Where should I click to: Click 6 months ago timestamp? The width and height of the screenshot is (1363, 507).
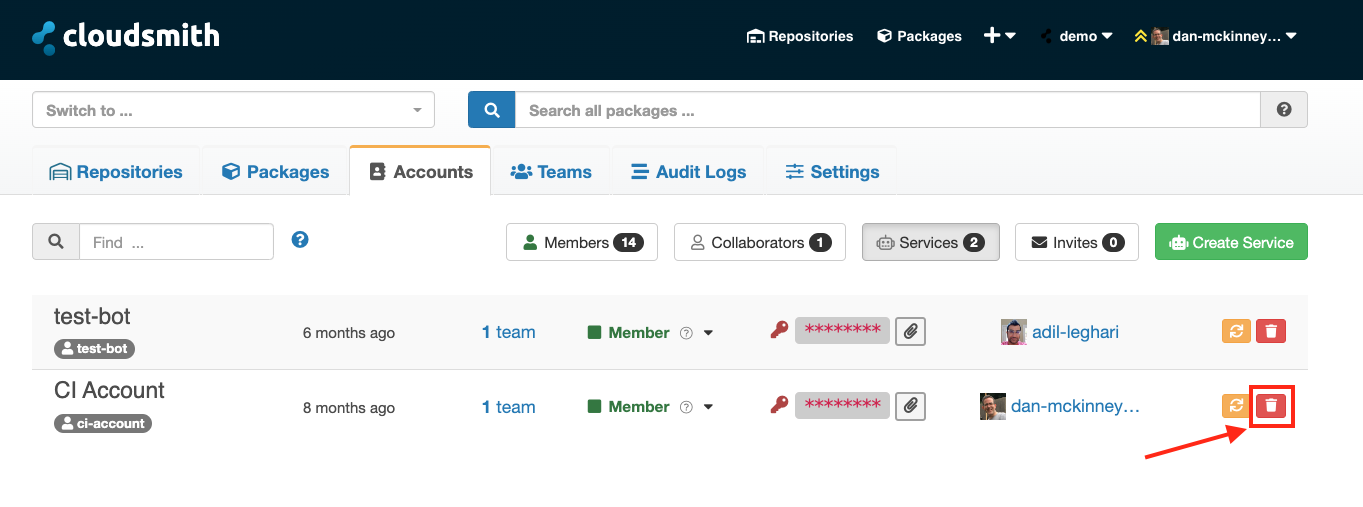click(x=349, y=333)
